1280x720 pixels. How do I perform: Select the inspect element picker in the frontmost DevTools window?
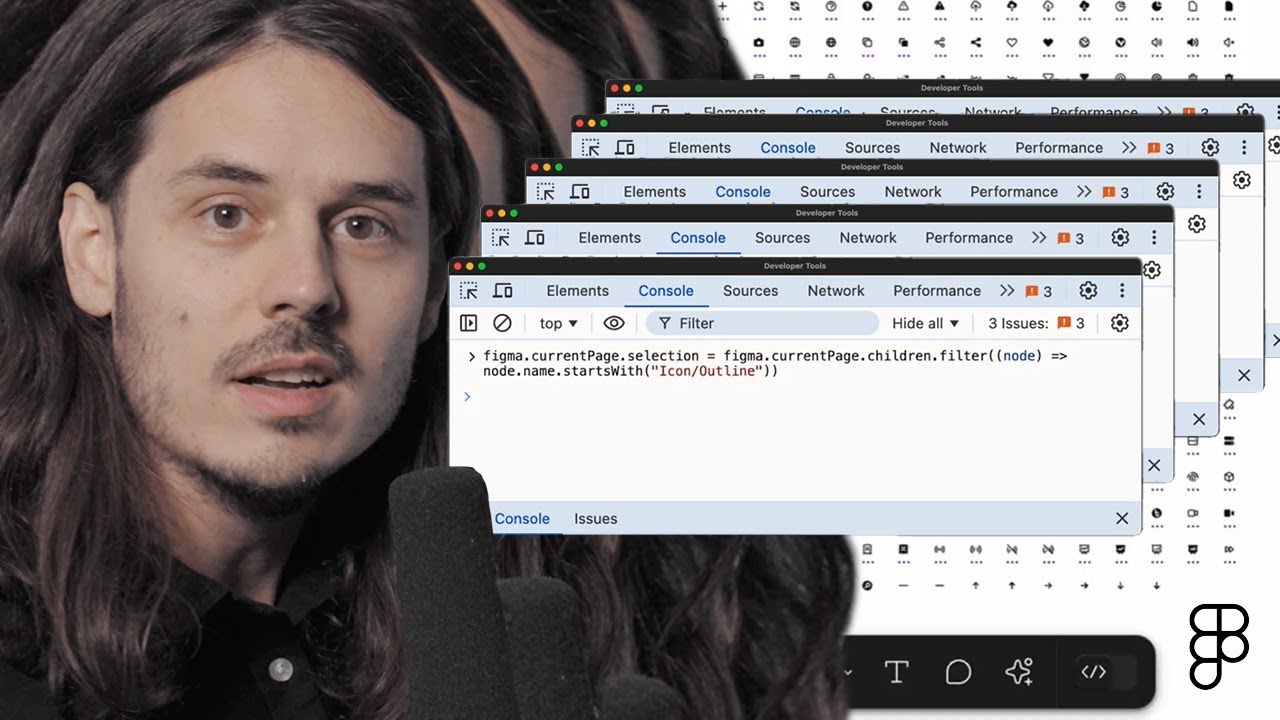(468, 291)
